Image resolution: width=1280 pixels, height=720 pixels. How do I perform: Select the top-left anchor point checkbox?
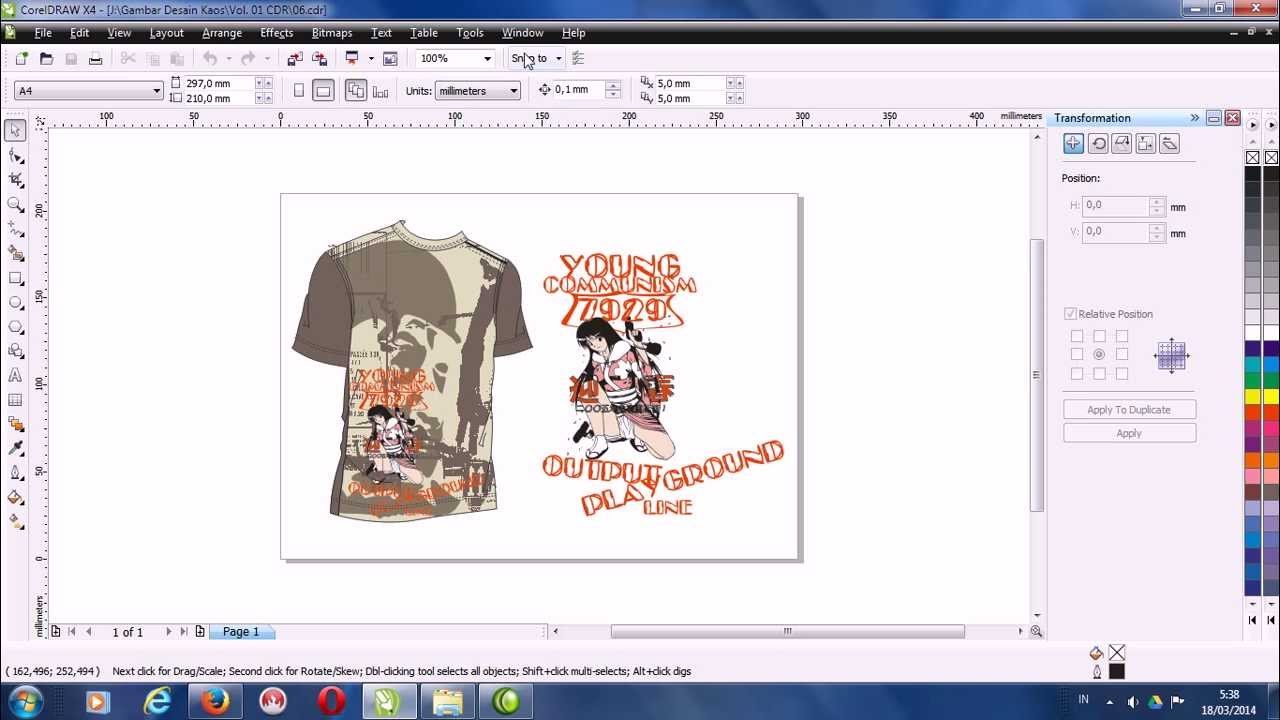(x=1077, y=337)
